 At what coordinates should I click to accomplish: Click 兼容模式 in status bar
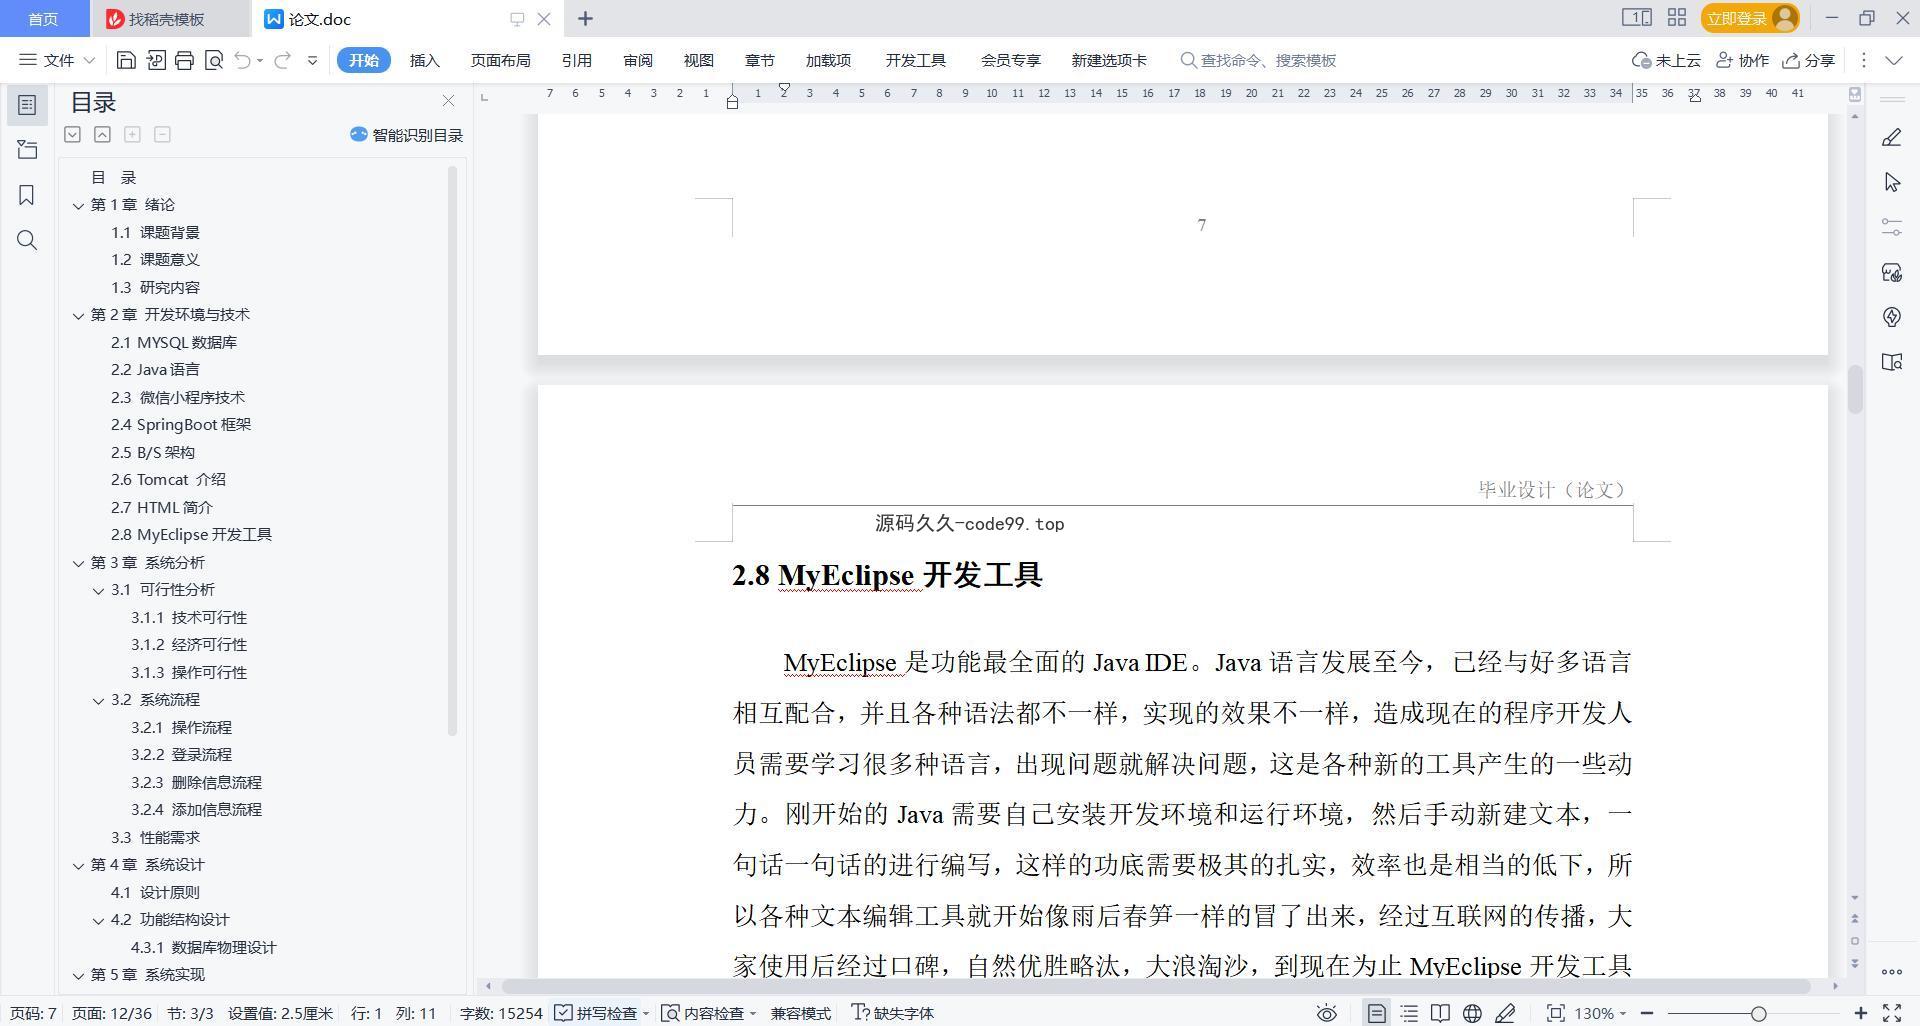tap(800, 1013)
